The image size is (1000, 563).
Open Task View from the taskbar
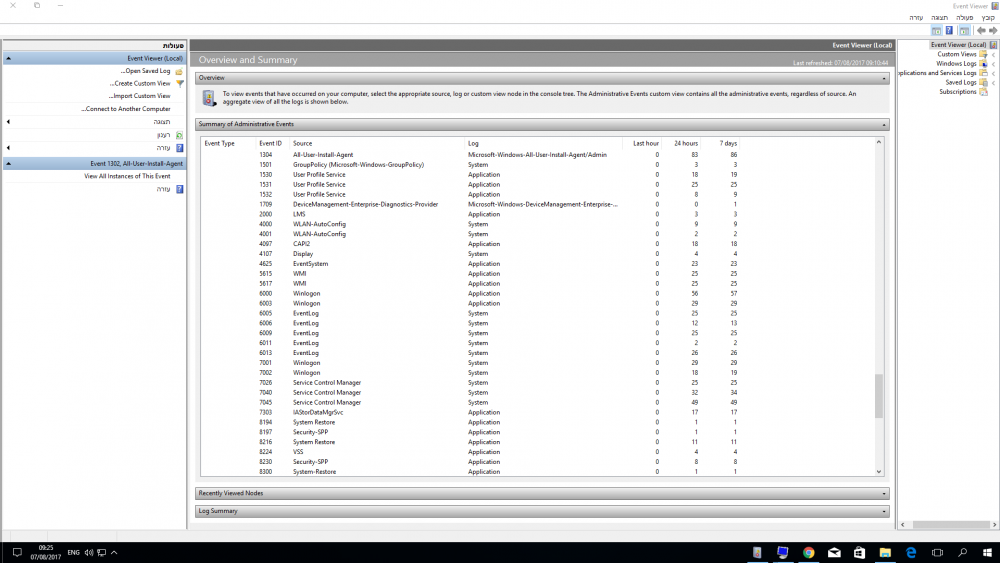coord(937,553)
